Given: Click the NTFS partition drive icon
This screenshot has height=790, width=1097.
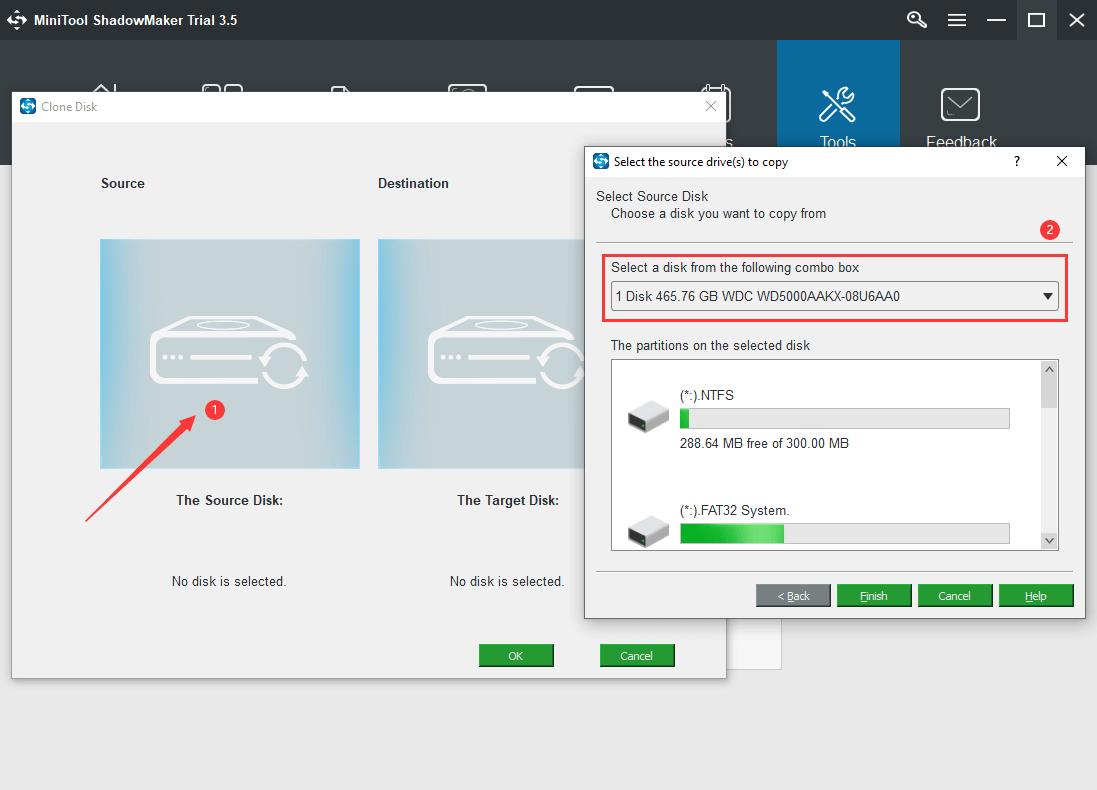Looking at the screenshot, I should point(649,416).
